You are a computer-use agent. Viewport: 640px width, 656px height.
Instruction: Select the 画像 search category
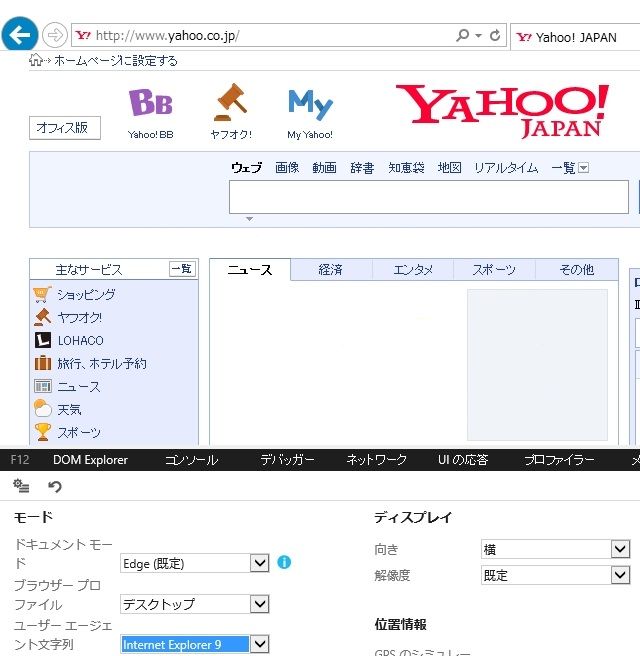pyautogui.click(x=287, y=168)
